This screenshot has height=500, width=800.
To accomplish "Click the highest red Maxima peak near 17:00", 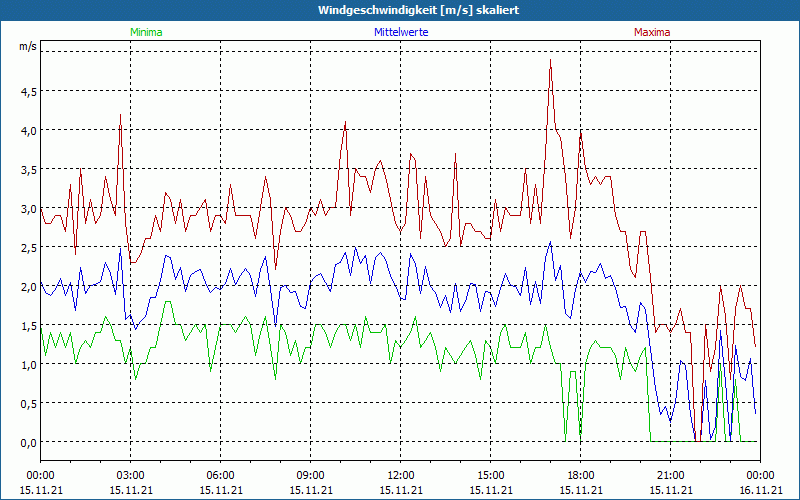I will click(x=551, y=60).
